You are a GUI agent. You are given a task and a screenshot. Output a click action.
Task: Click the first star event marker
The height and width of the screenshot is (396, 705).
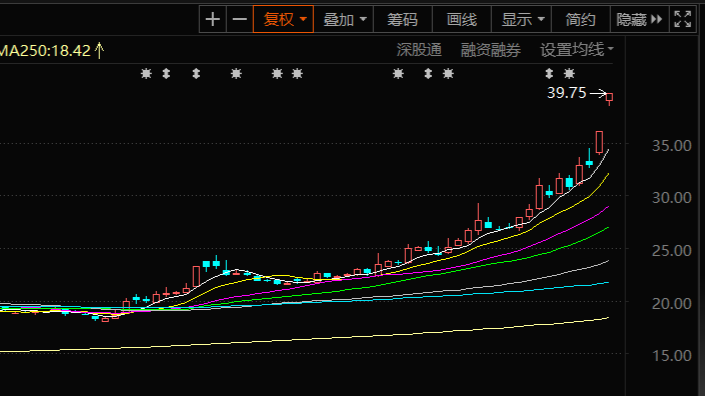tap(146, 73)
